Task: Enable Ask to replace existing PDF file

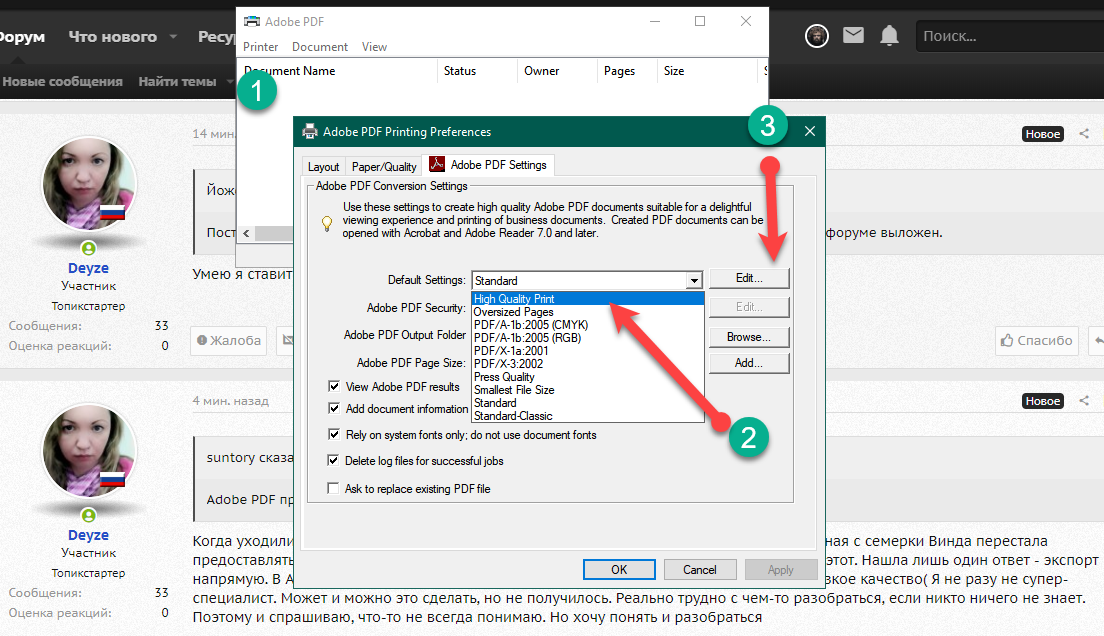Action: point(334,488)
